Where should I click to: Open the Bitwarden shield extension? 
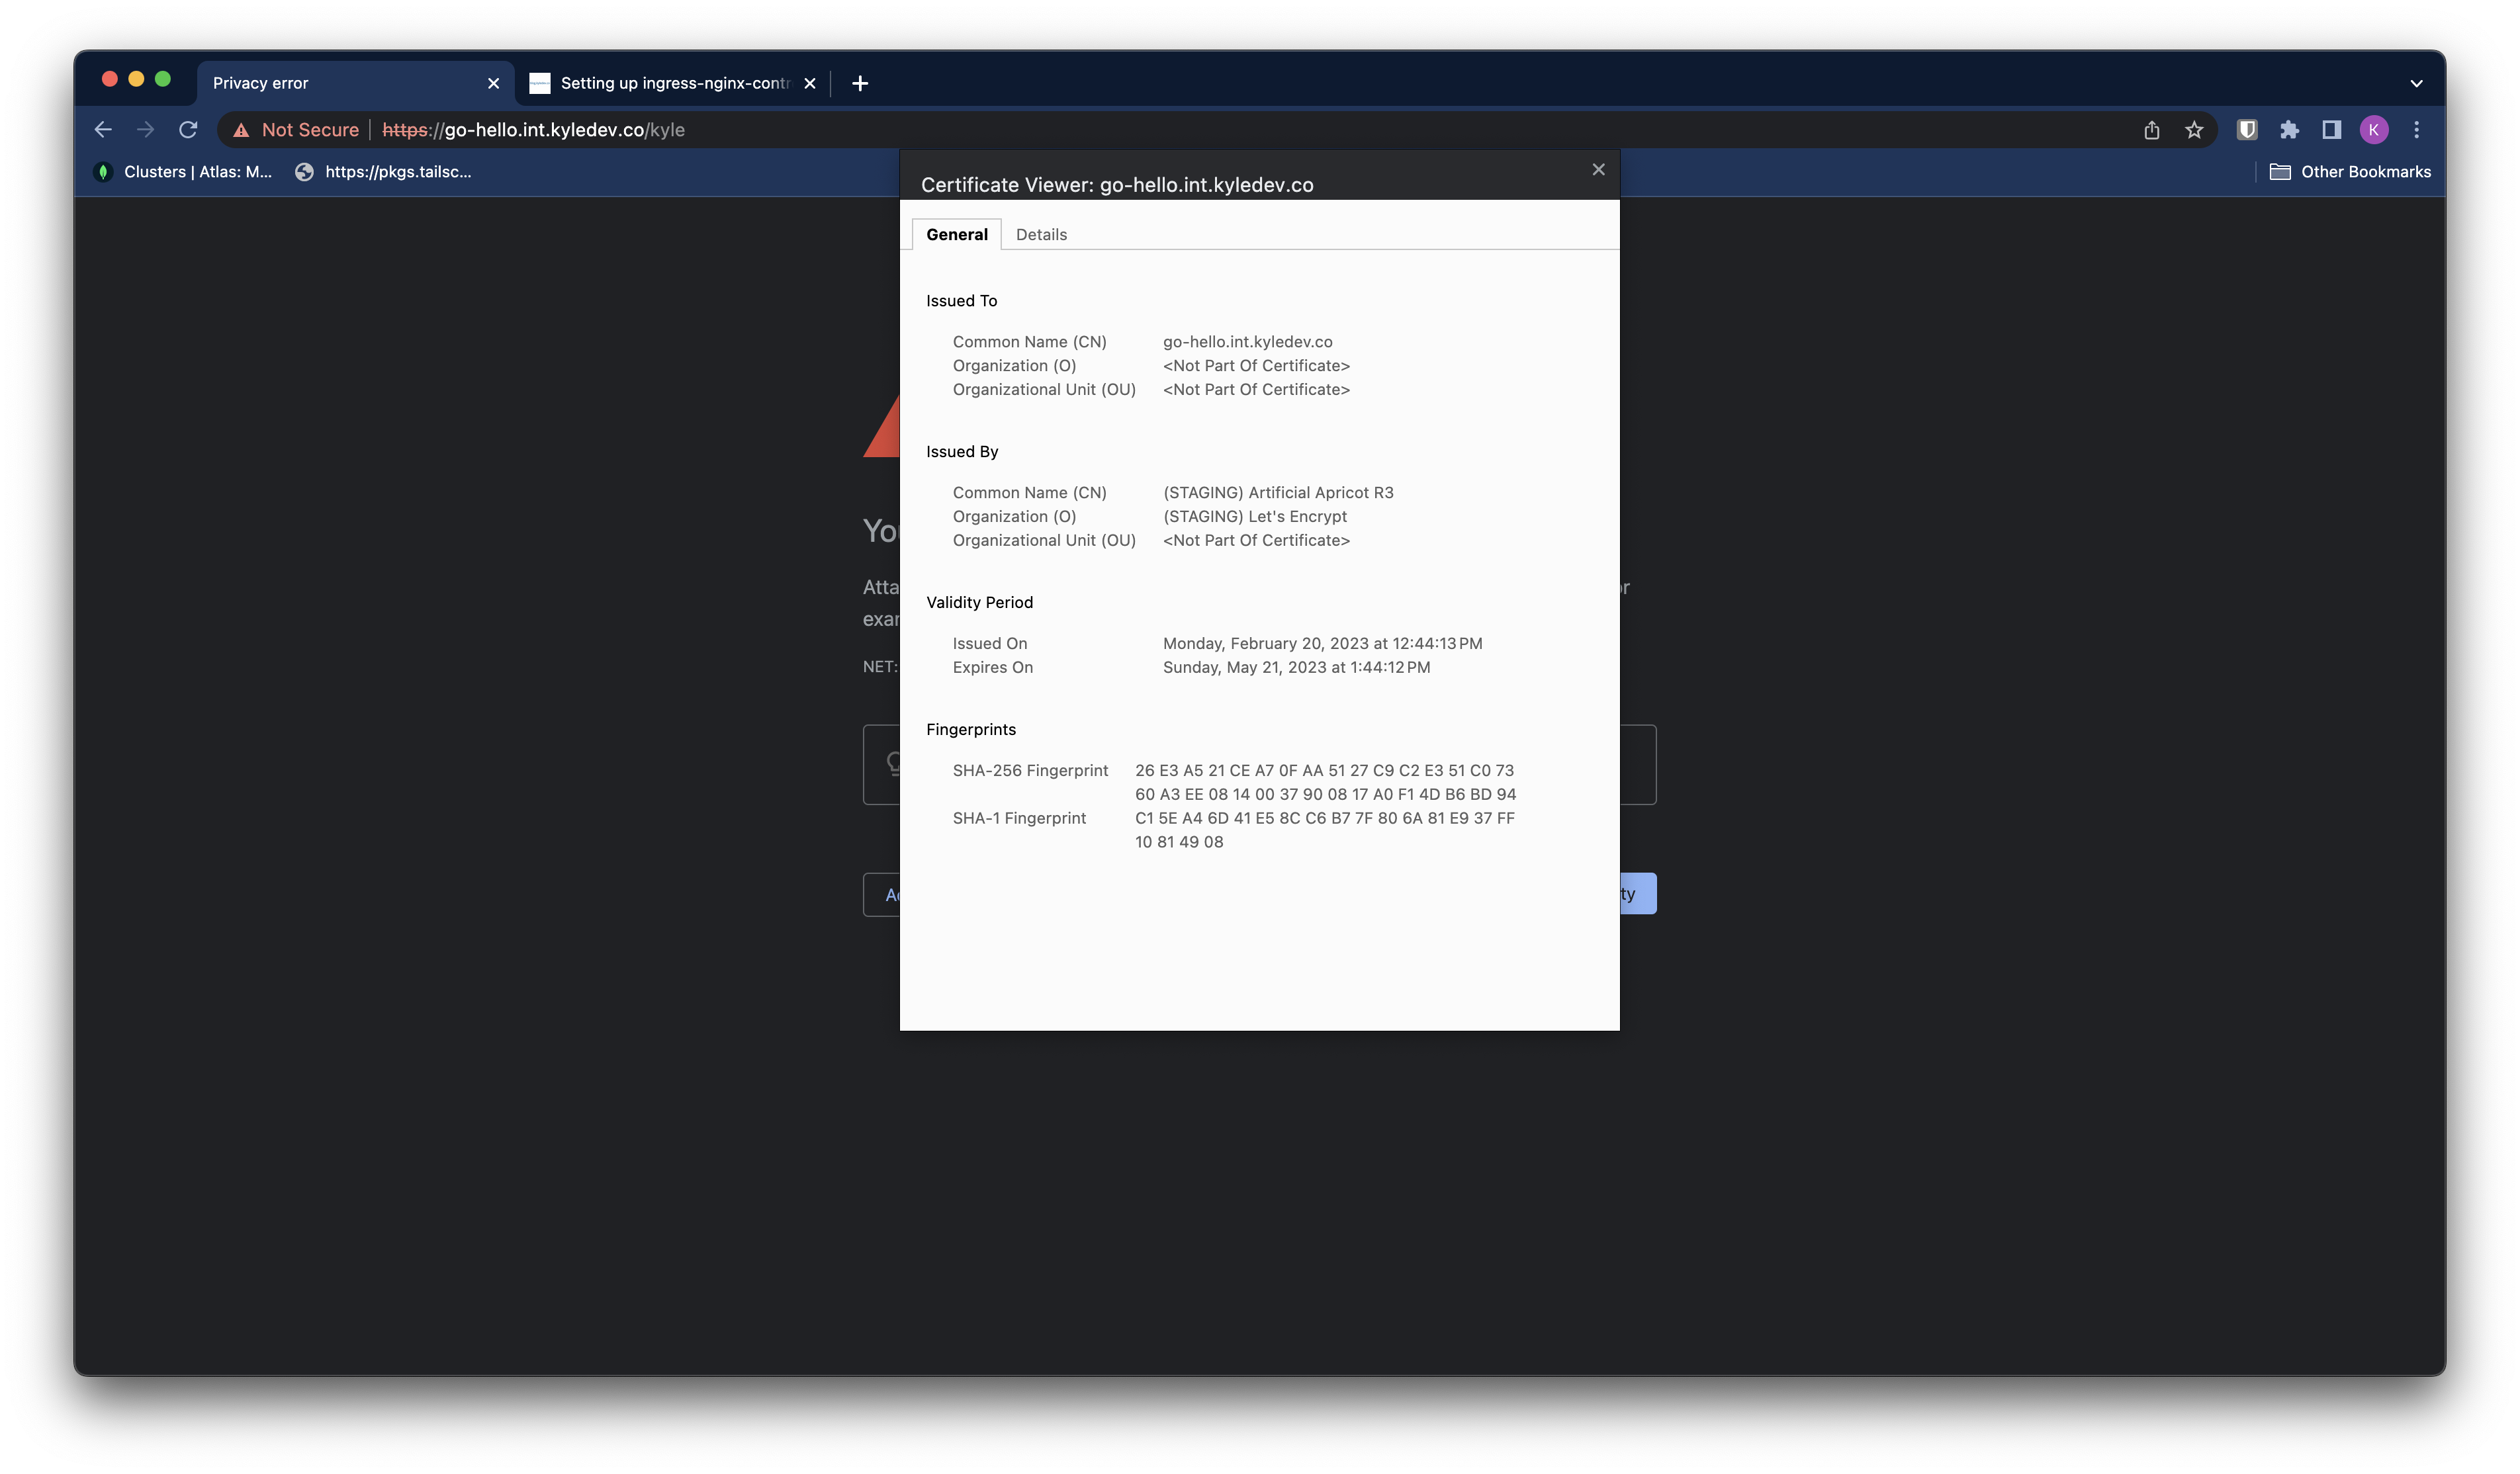2247,130
